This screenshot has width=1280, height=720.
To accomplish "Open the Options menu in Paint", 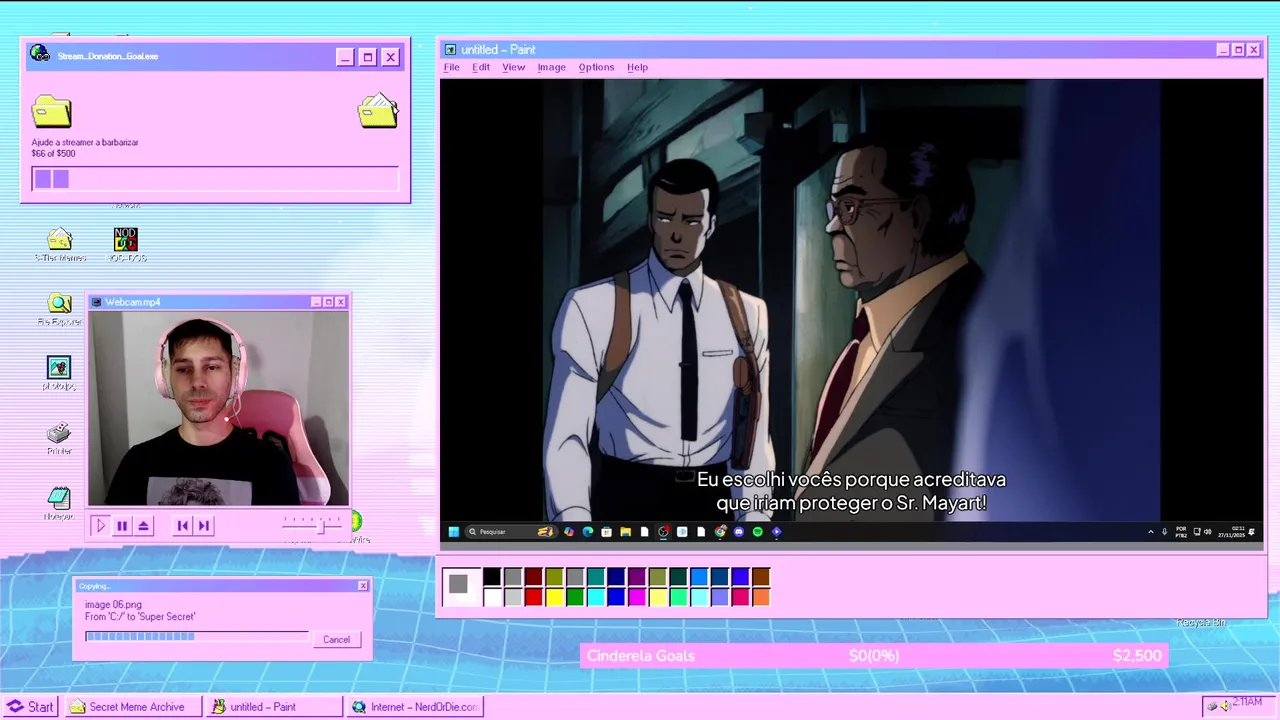I will [x=596, y=67].
